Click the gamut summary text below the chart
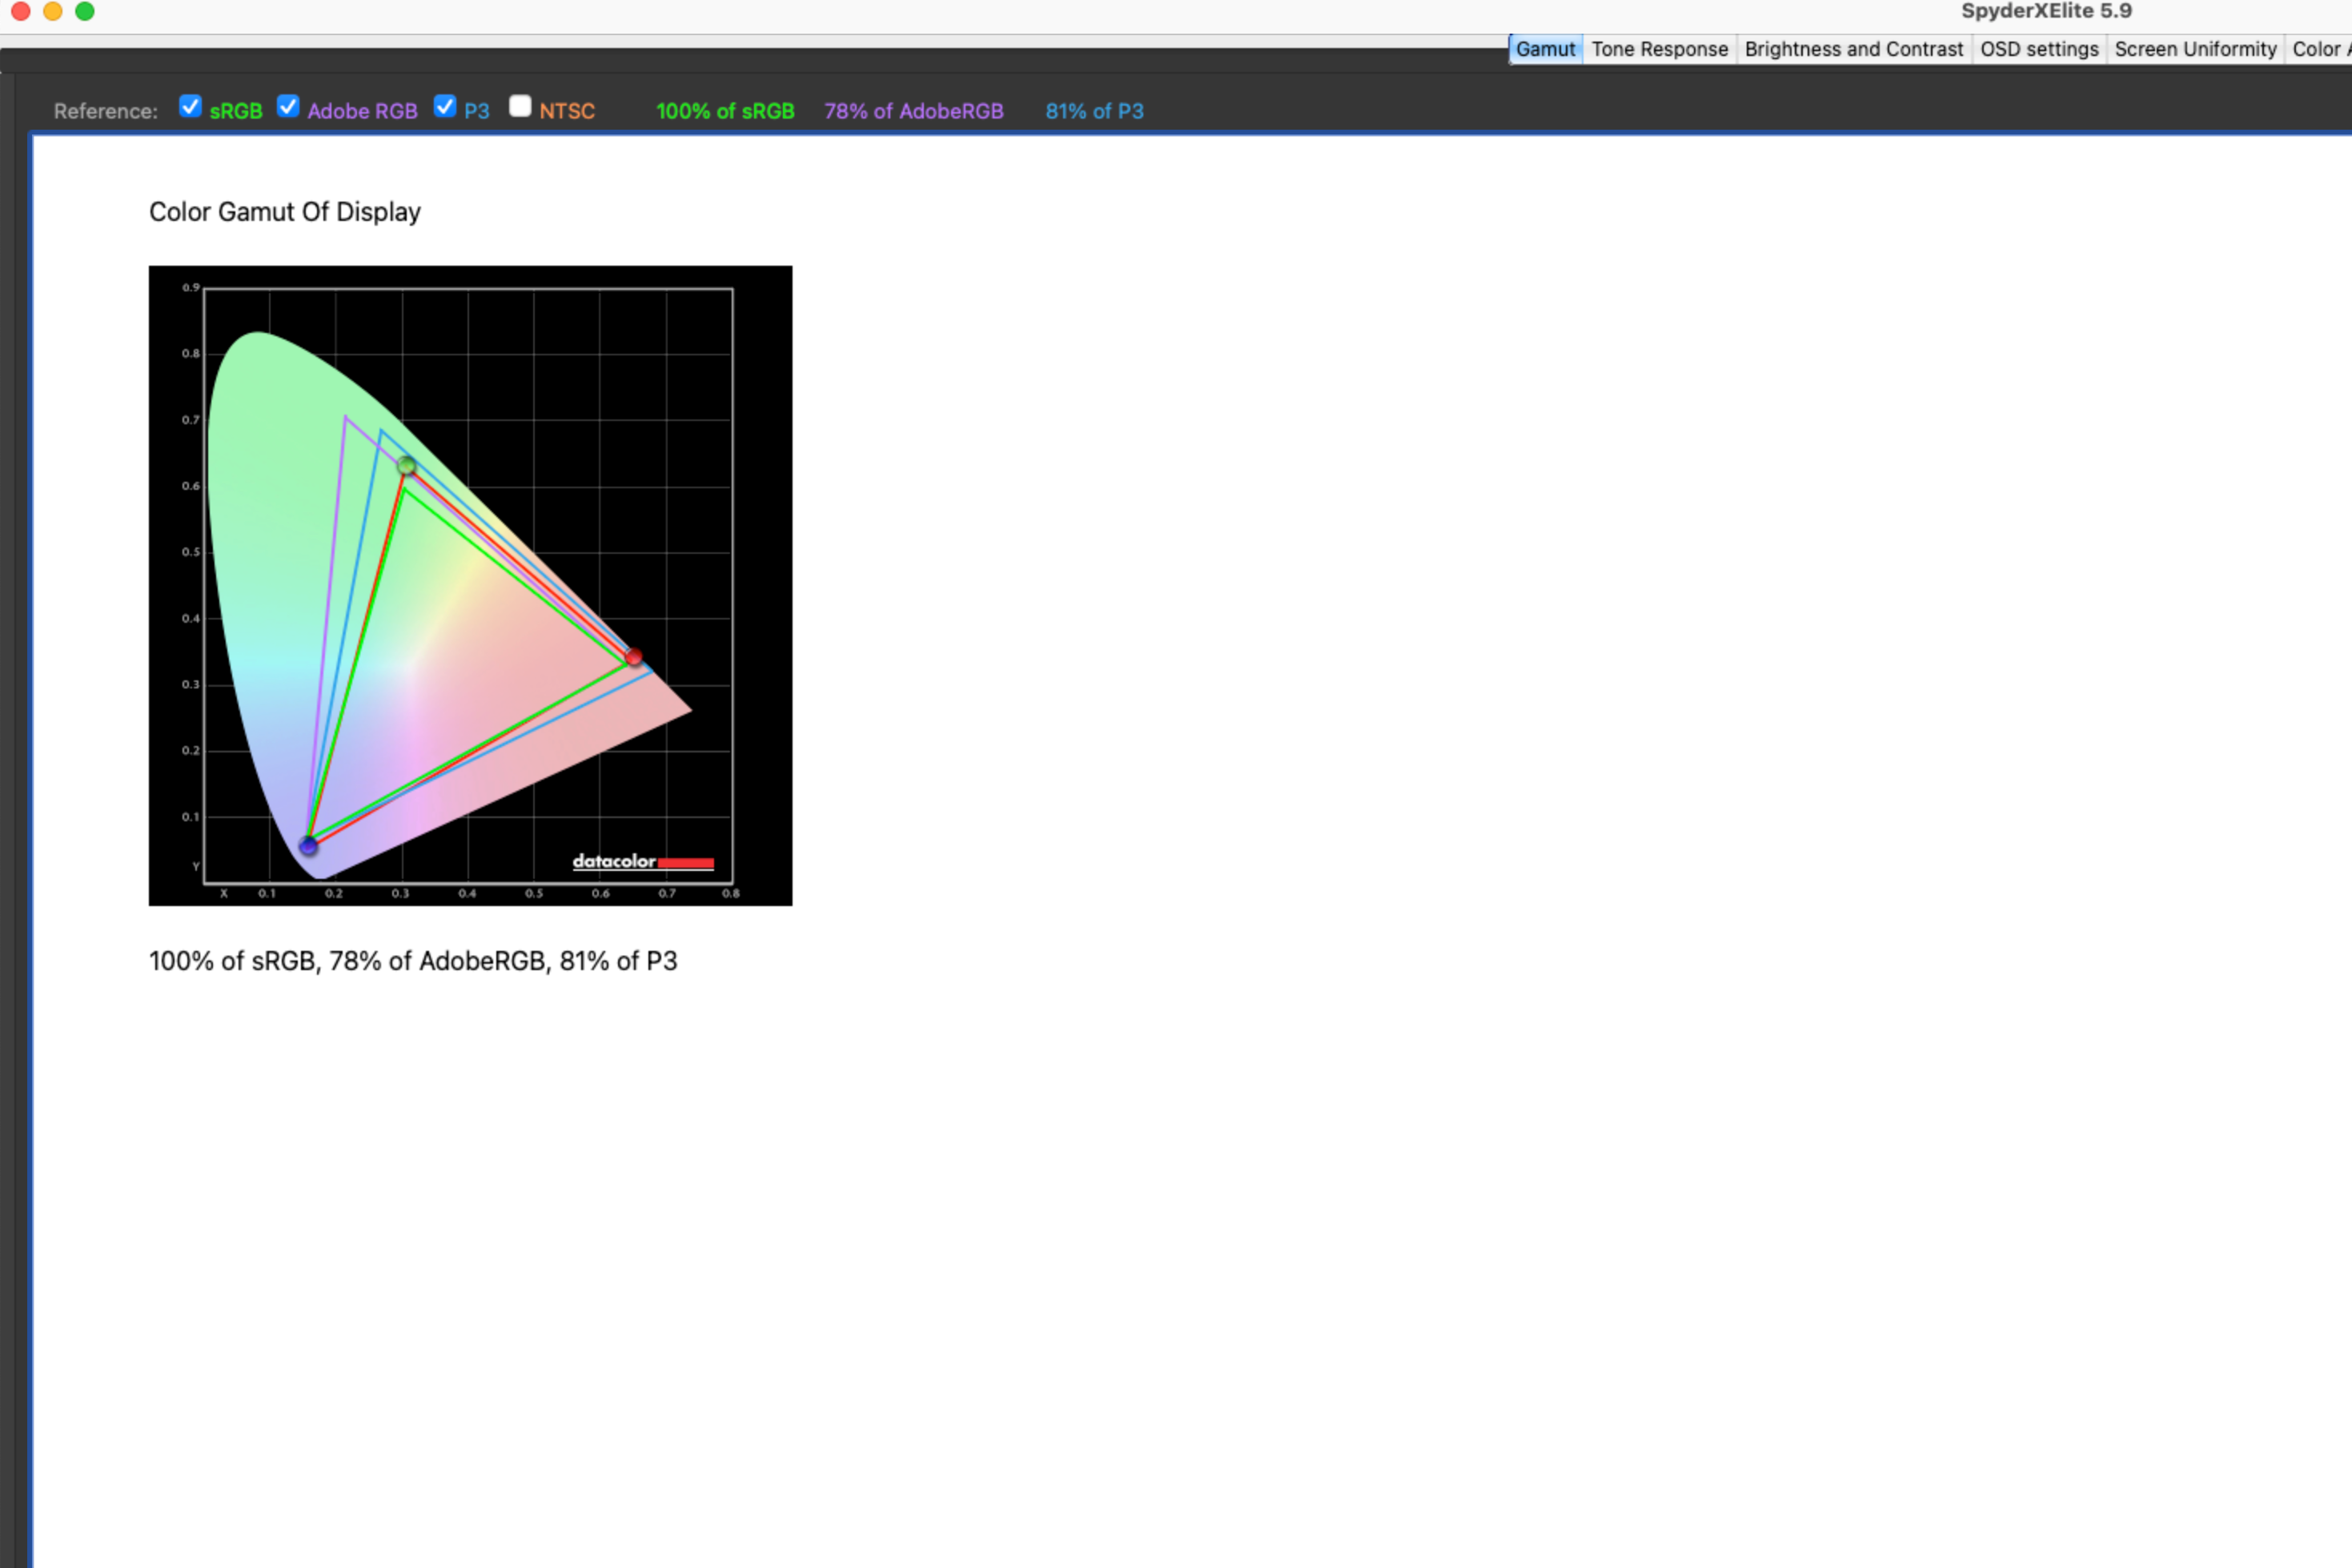Screen dimensions: 2352x1568 point(413,961)
